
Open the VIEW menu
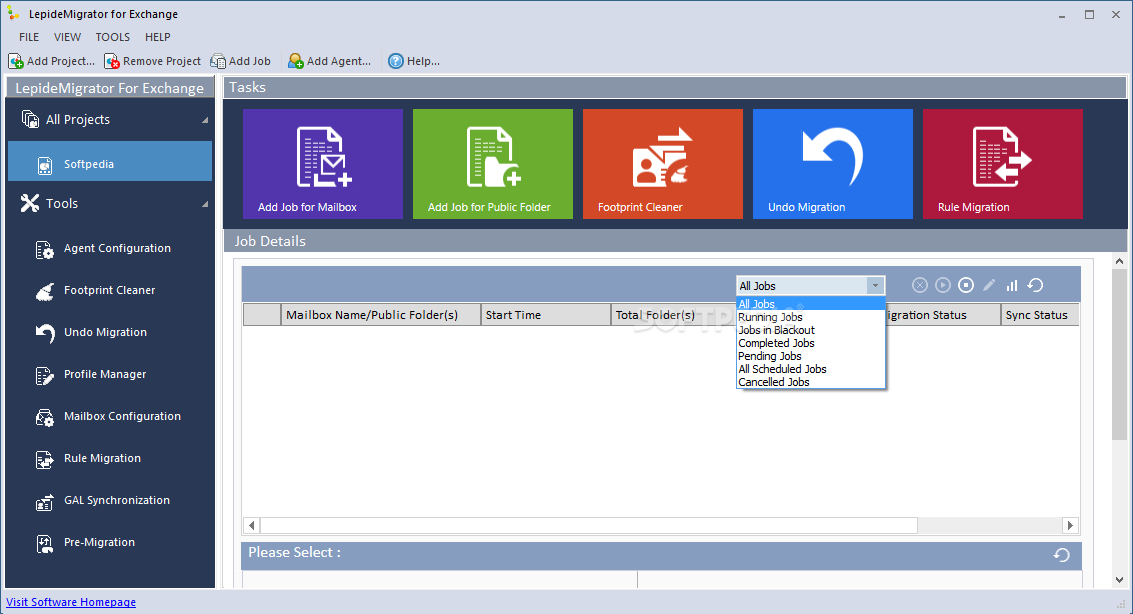point(67,37)
